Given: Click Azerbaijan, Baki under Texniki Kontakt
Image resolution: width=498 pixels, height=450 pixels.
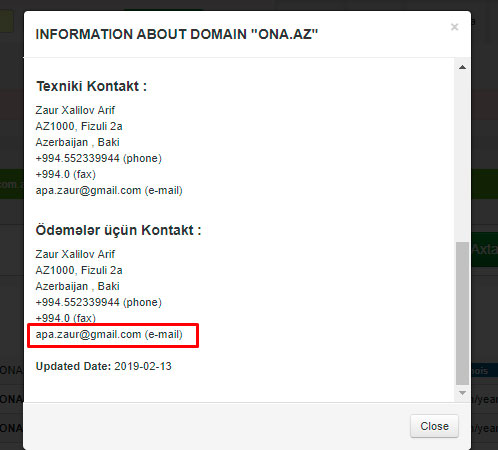Looking at the screenshot, I should click(77, 142).
